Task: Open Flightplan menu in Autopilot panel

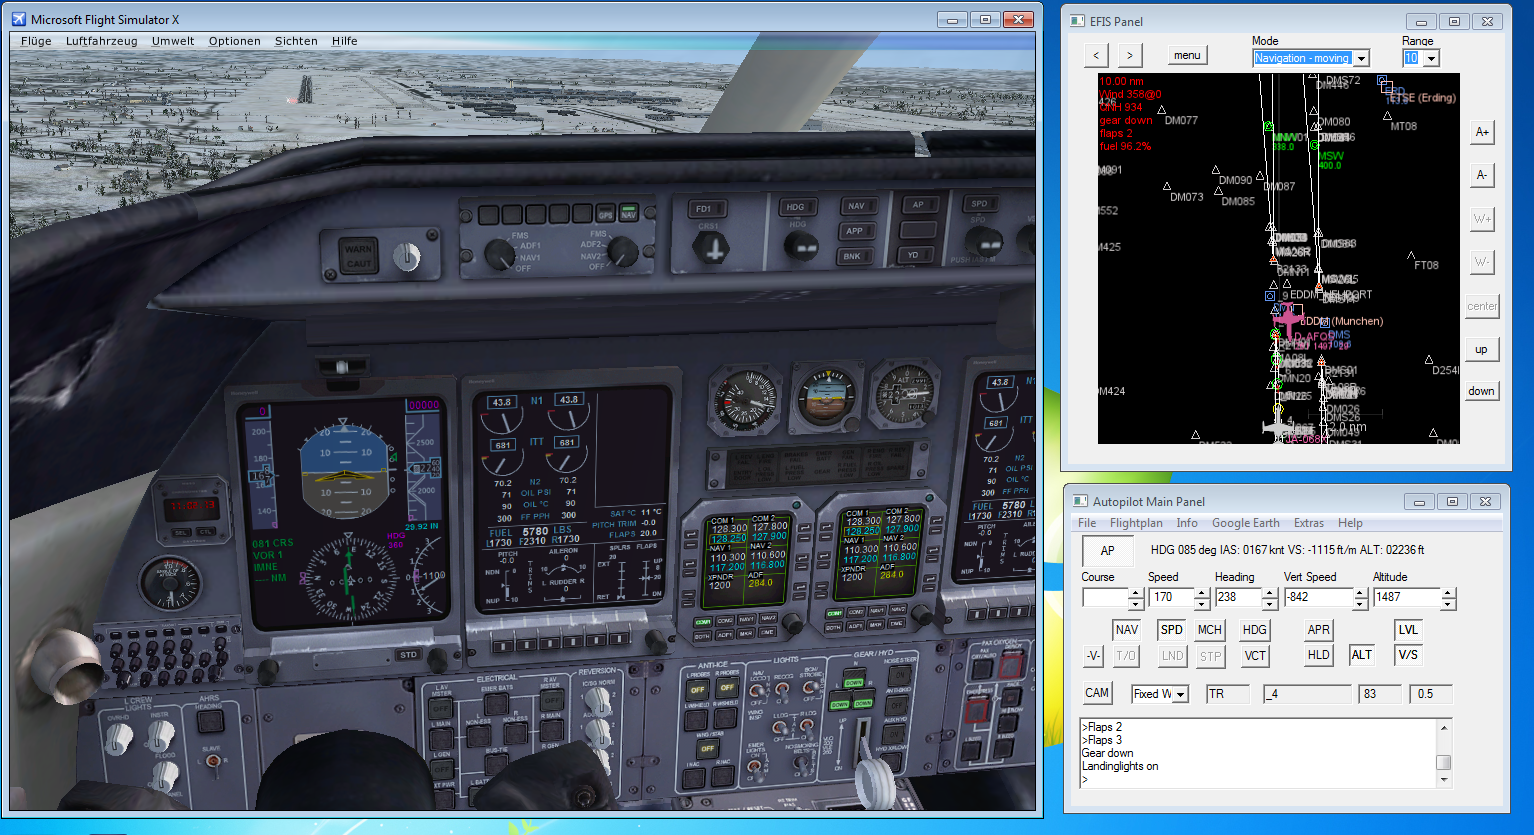Action: pyautogui.click(x=1136, y=523)
